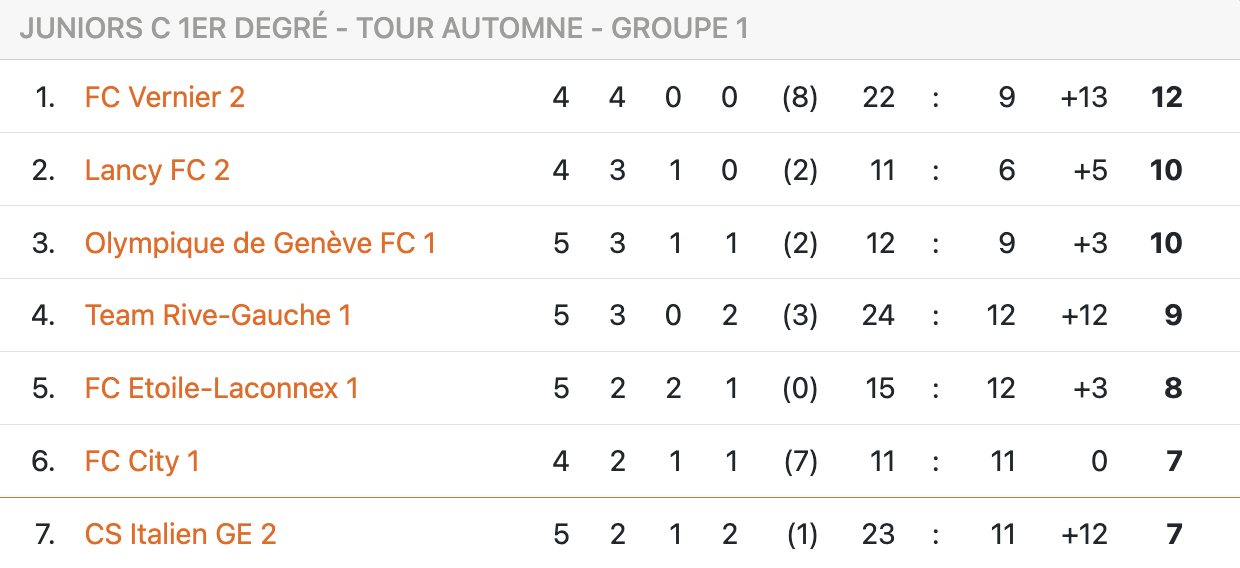Click the (8) fair-play value in parentheses

(x=800, y=97)
